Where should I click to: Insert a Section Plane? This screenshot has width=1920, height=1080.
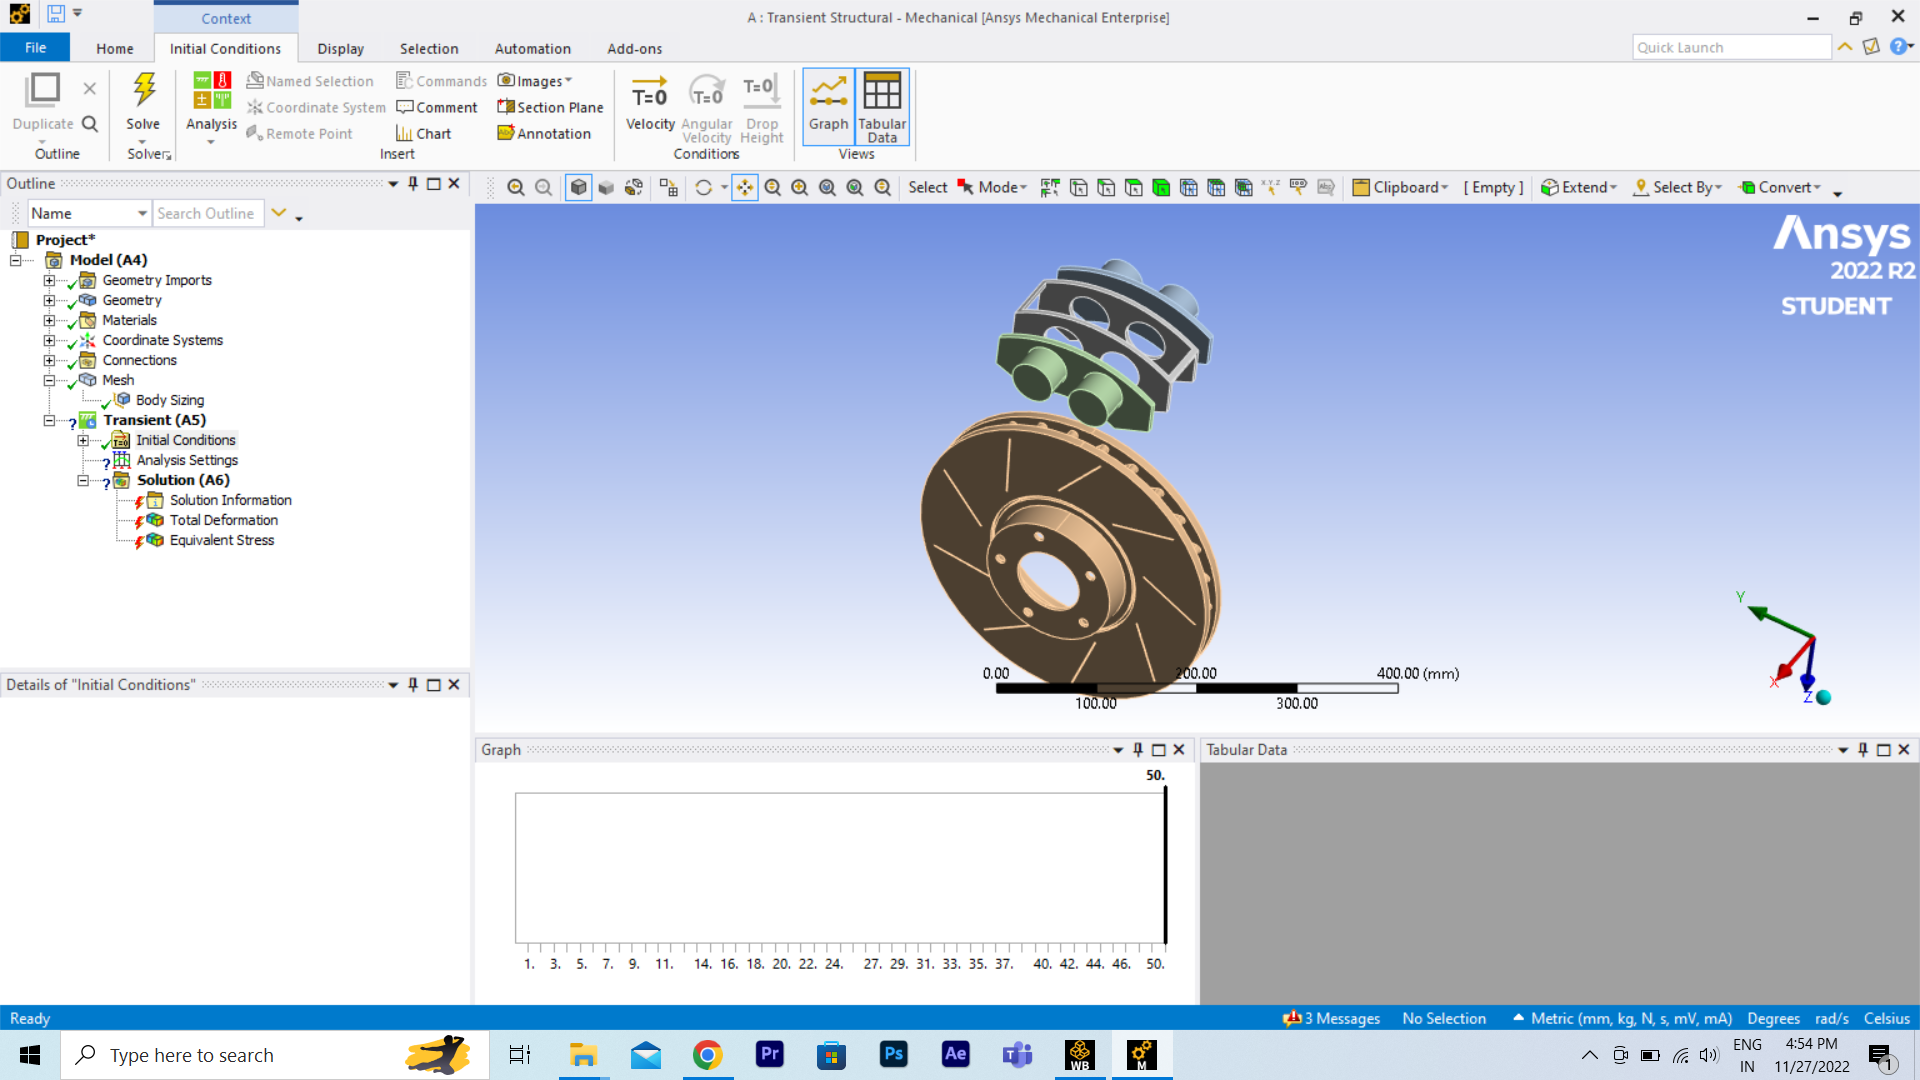550,107
